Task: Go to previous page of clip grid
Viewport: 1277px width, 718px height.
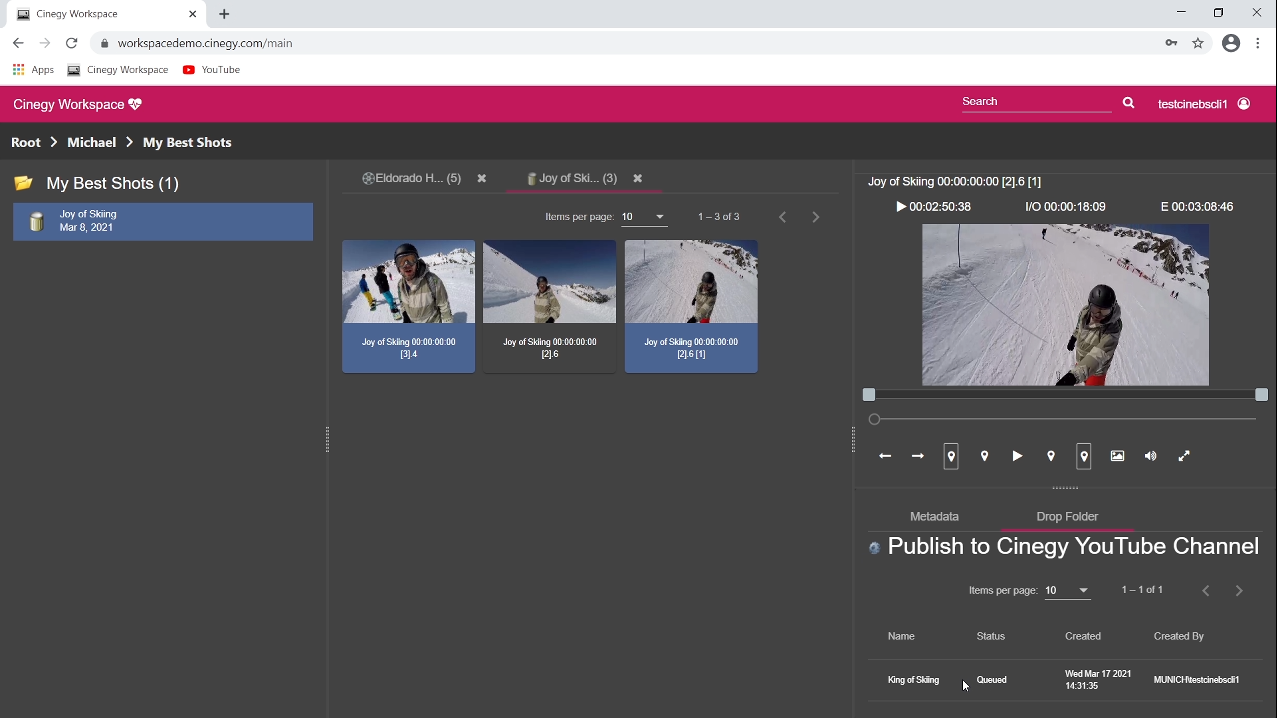Action: pos(783,217)
